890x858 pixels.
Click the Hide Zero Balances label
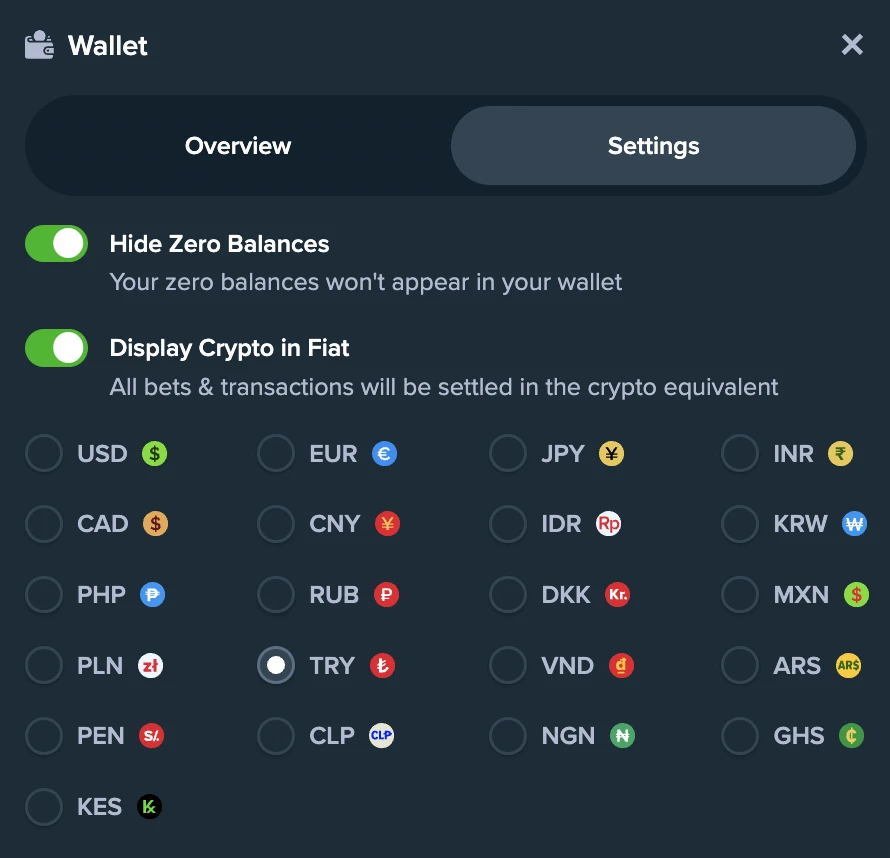pos(219,244)
